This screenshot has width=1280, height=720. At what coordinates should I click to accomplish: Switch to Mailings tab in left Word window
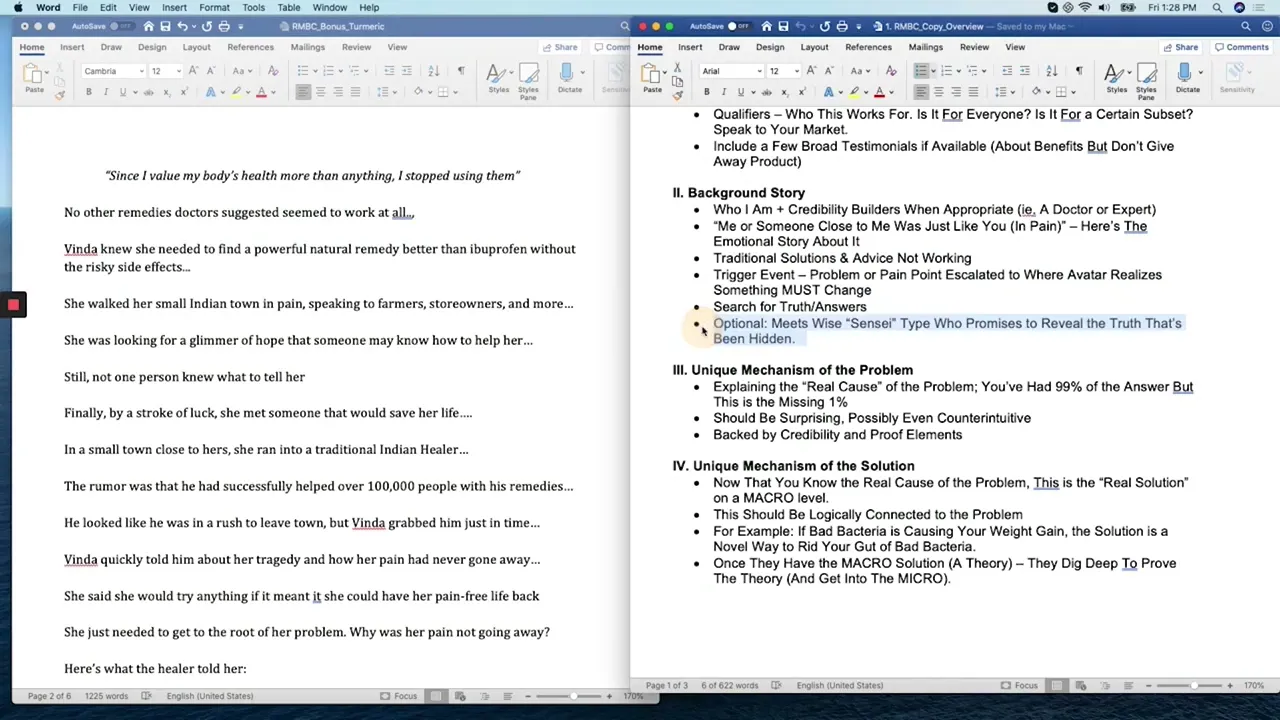(x=307, y=47)
